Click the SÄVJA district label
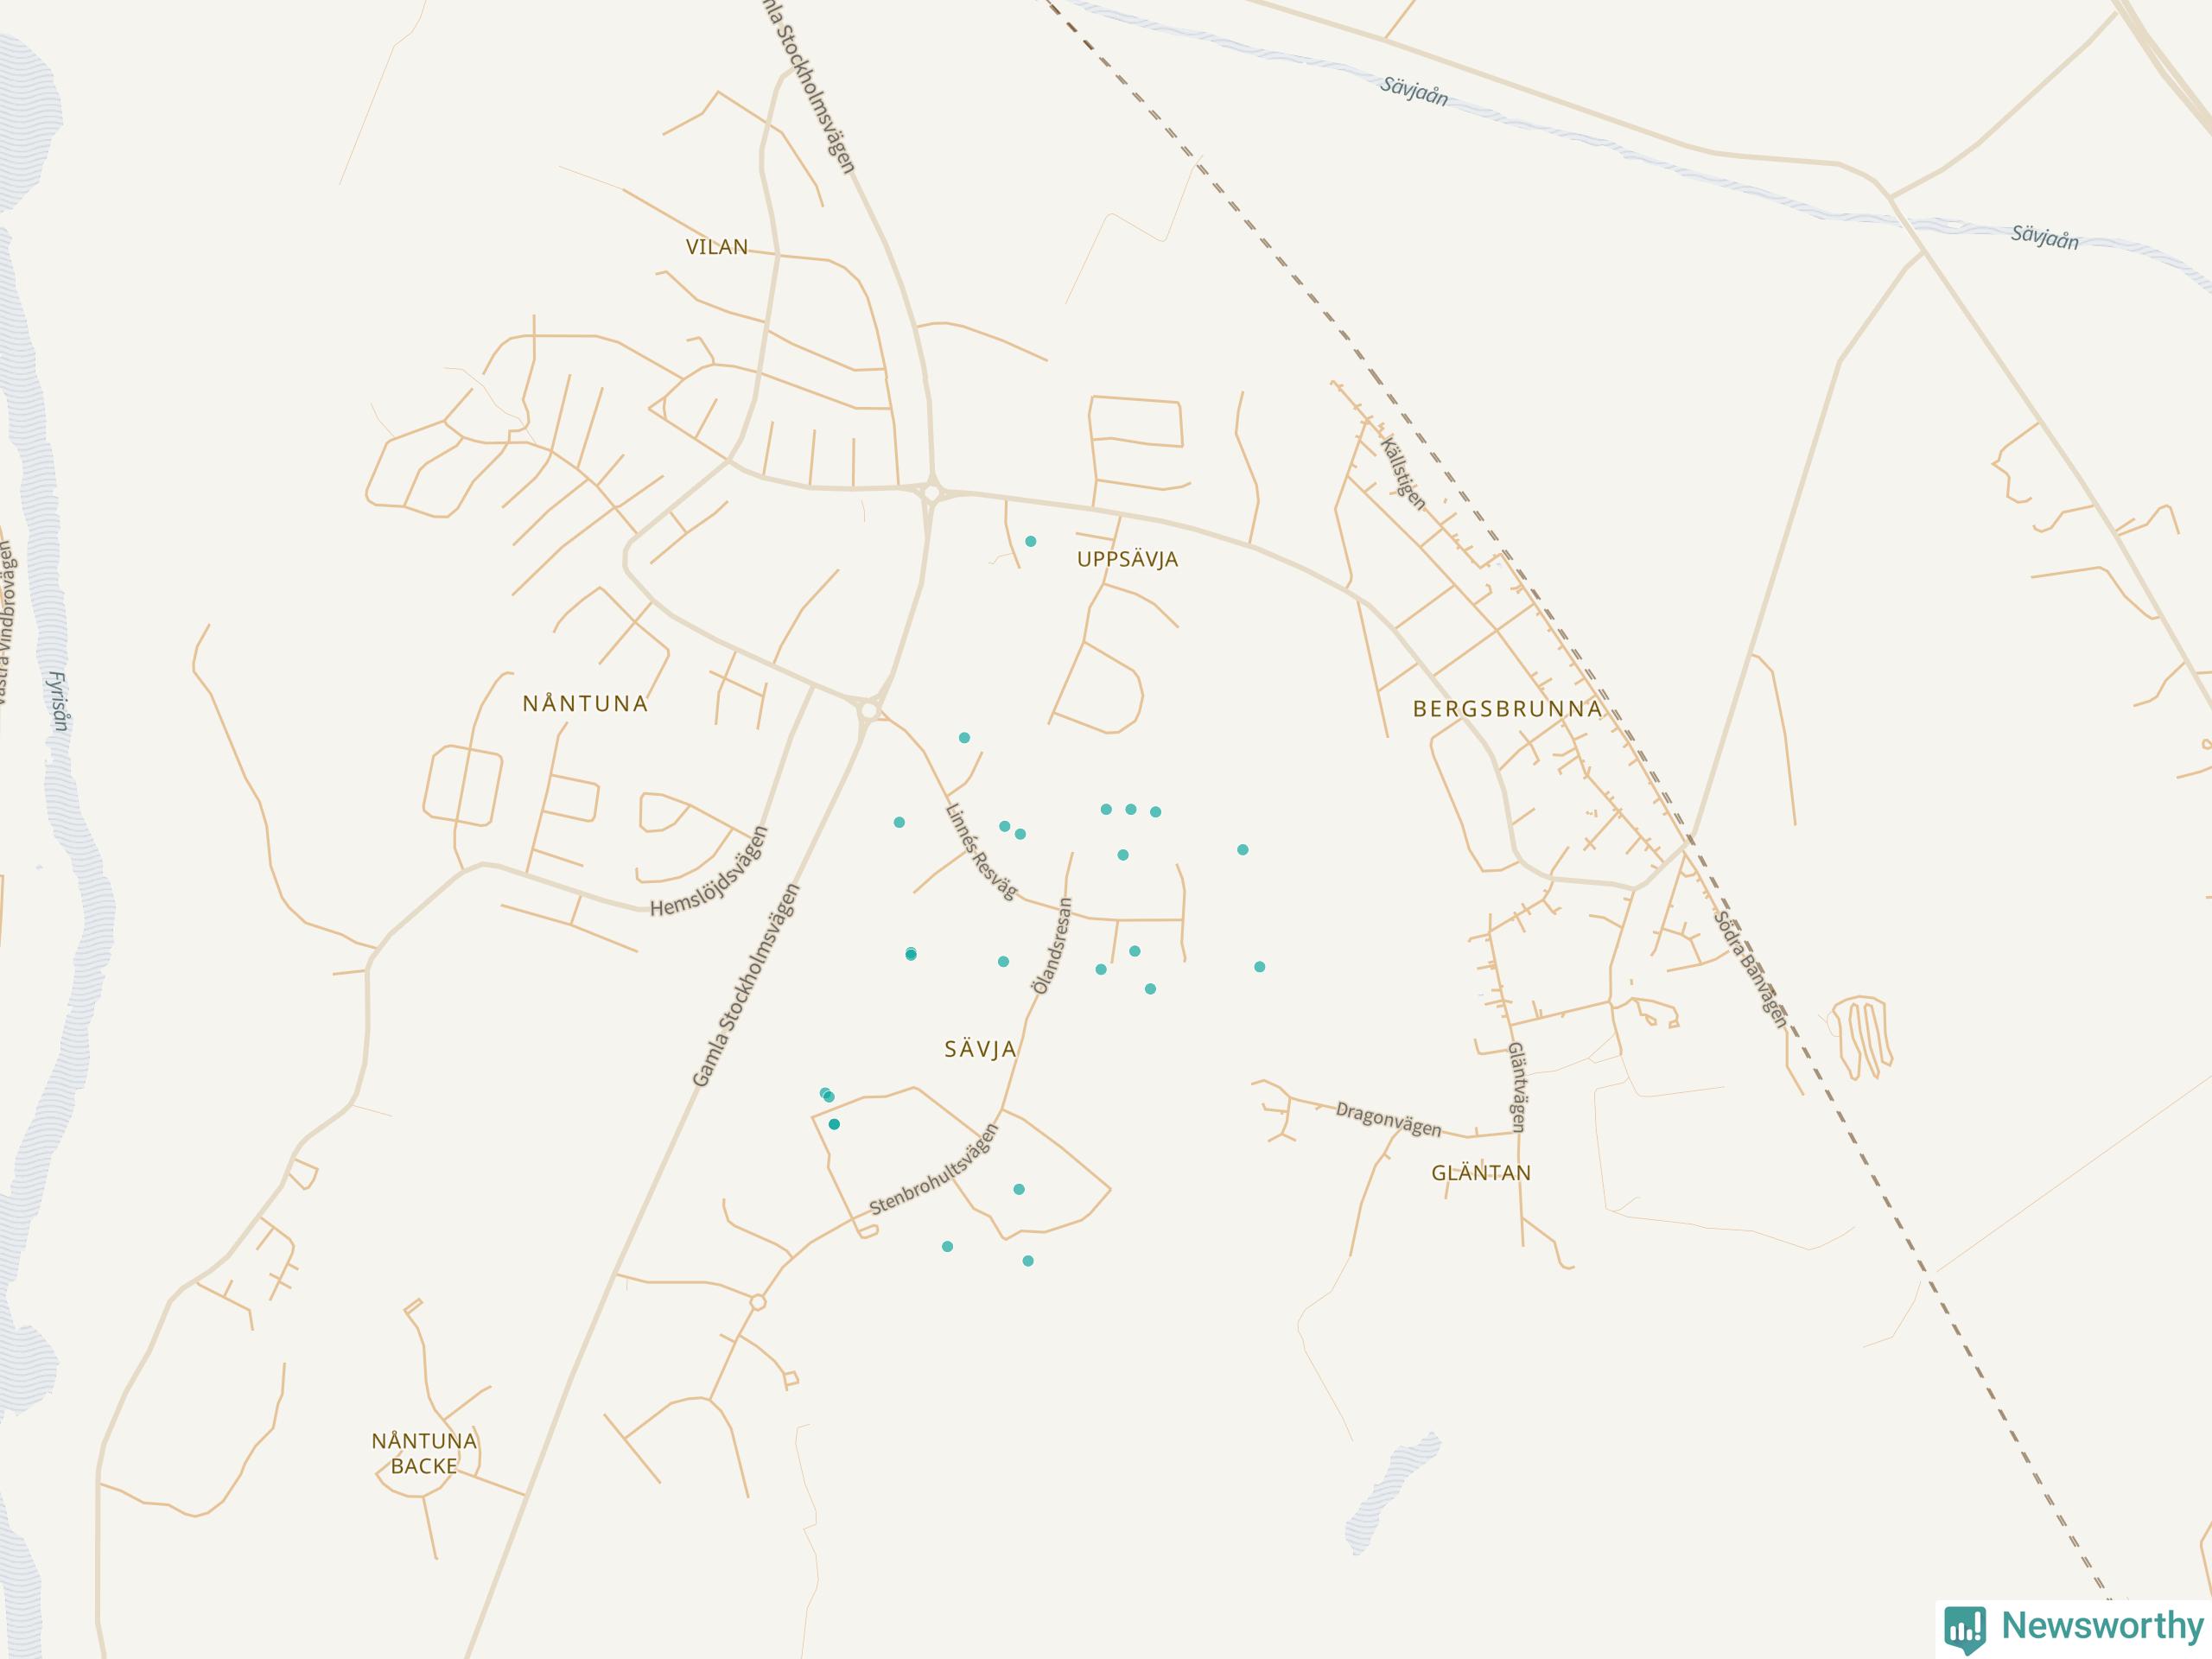The image size is (2212, 1659). pyautogui.click(x=980, y=1049)
